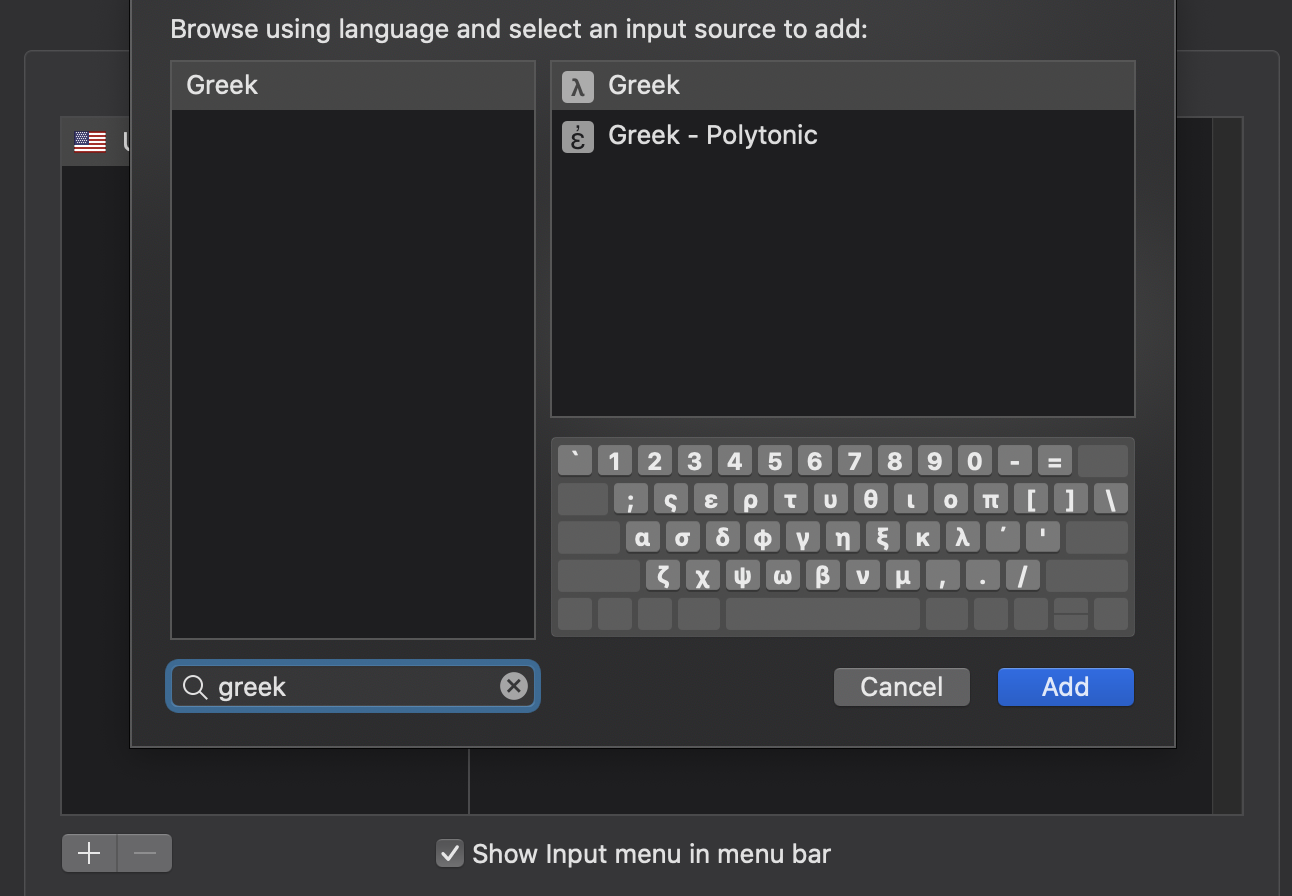Screen dimensions: 1292x896
Task: Click the alpha key on keyboard preview
Action: 643,537
